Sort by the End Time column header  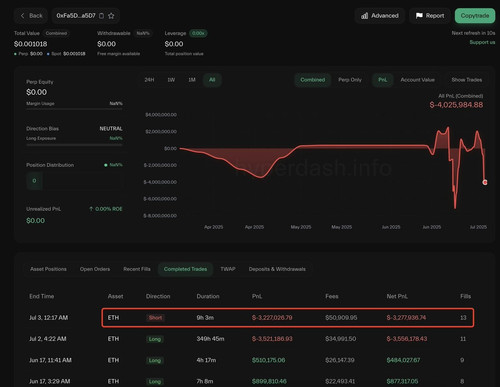click(x=42, y=296)
